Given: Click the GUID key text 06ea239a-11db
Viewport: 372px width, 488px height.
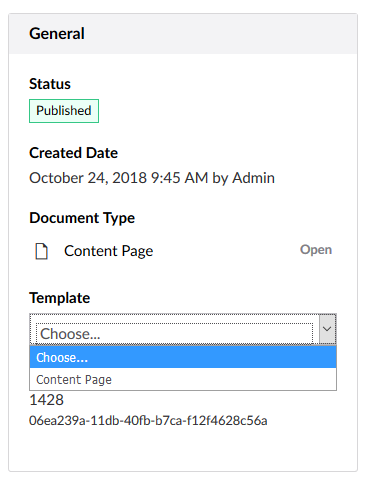Looking at the screenshot, I should click(x=148, y=421).
